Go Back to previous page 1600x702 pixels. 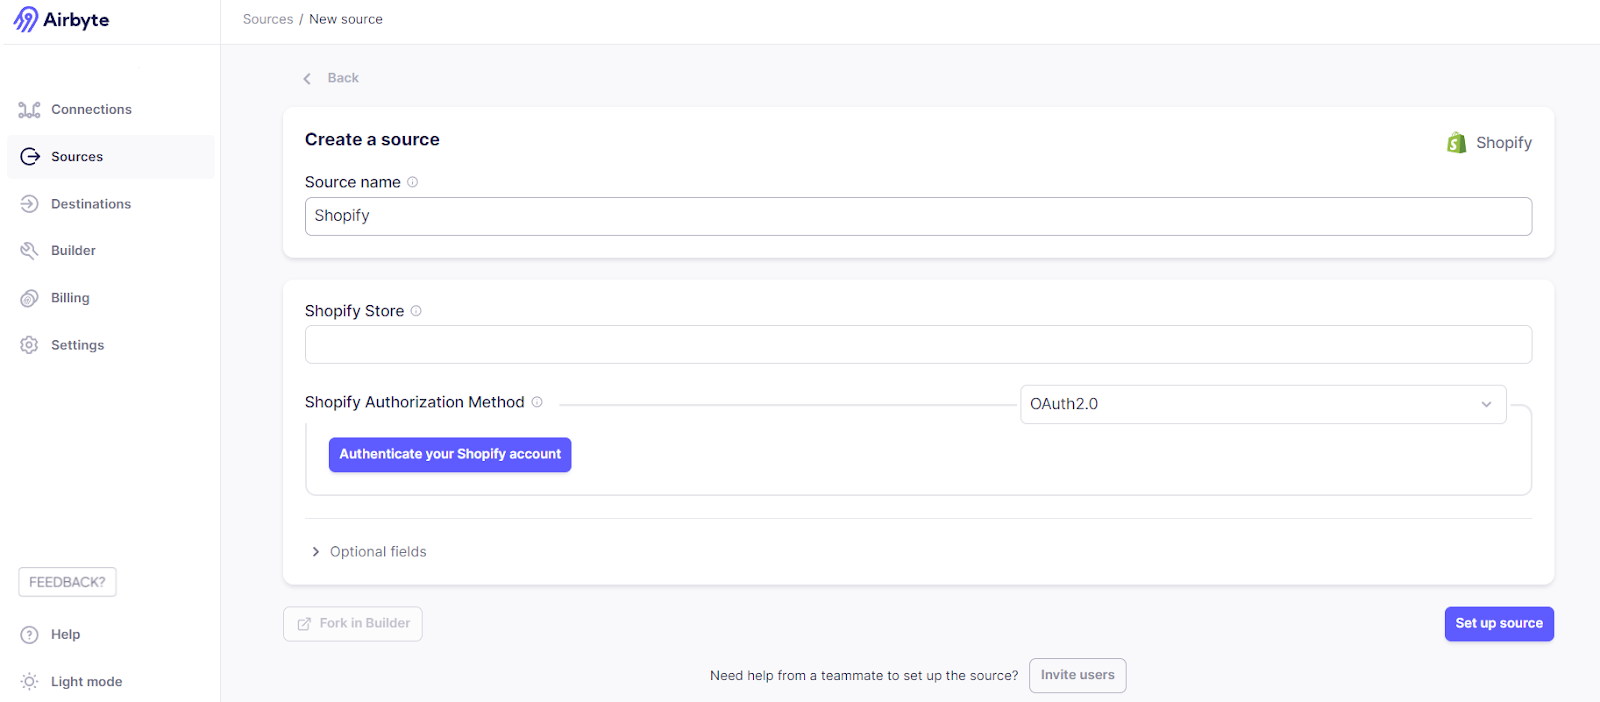[343, 78]
